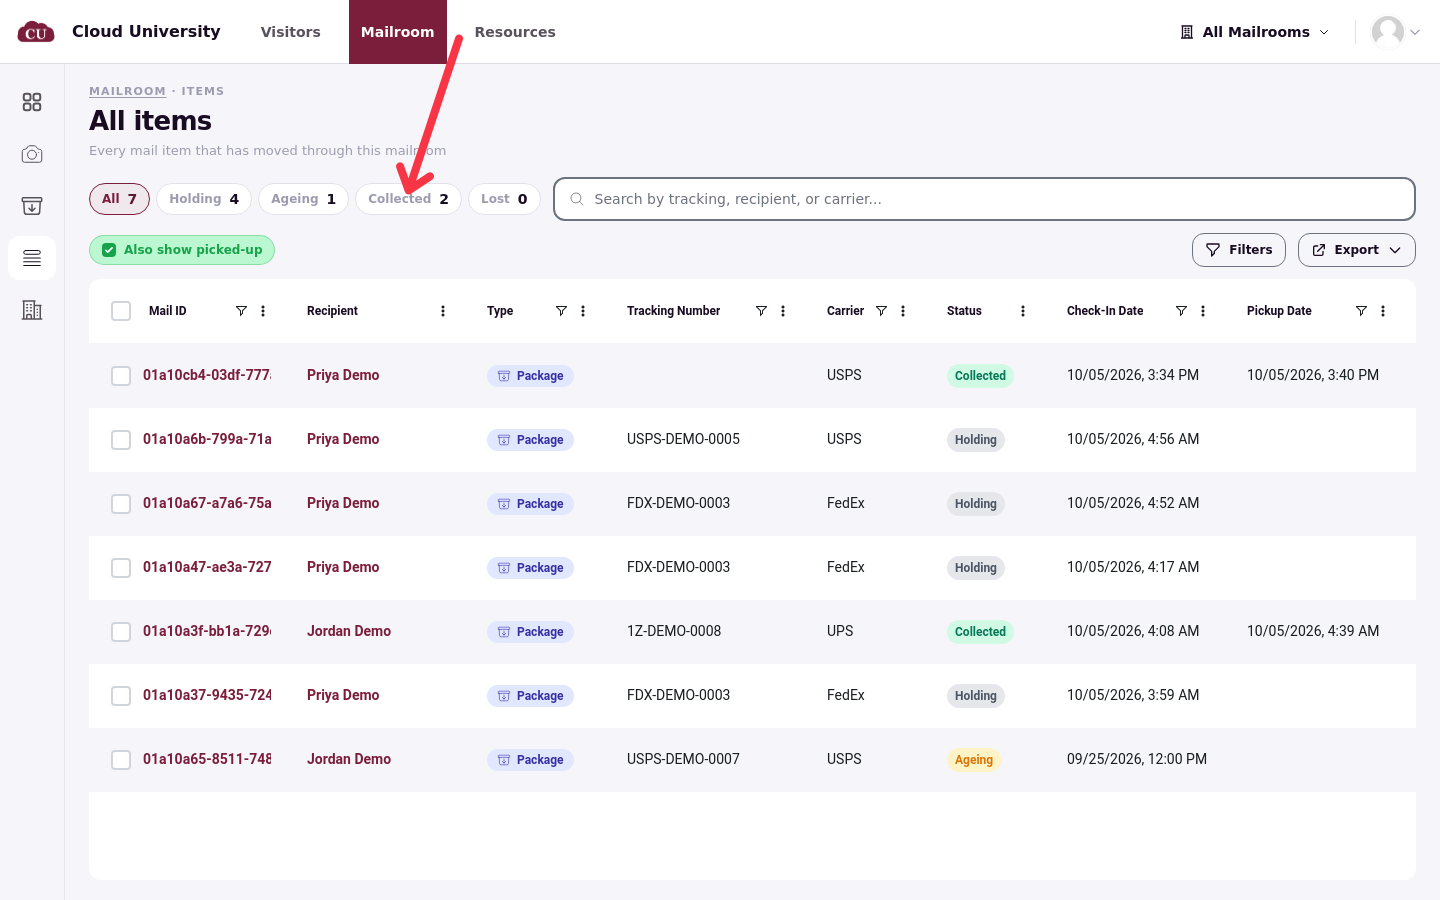Image resolution: width=1440 pixels, height=900 pixels.
Task: Open Recipient column options menu
Action: (443, 311)
